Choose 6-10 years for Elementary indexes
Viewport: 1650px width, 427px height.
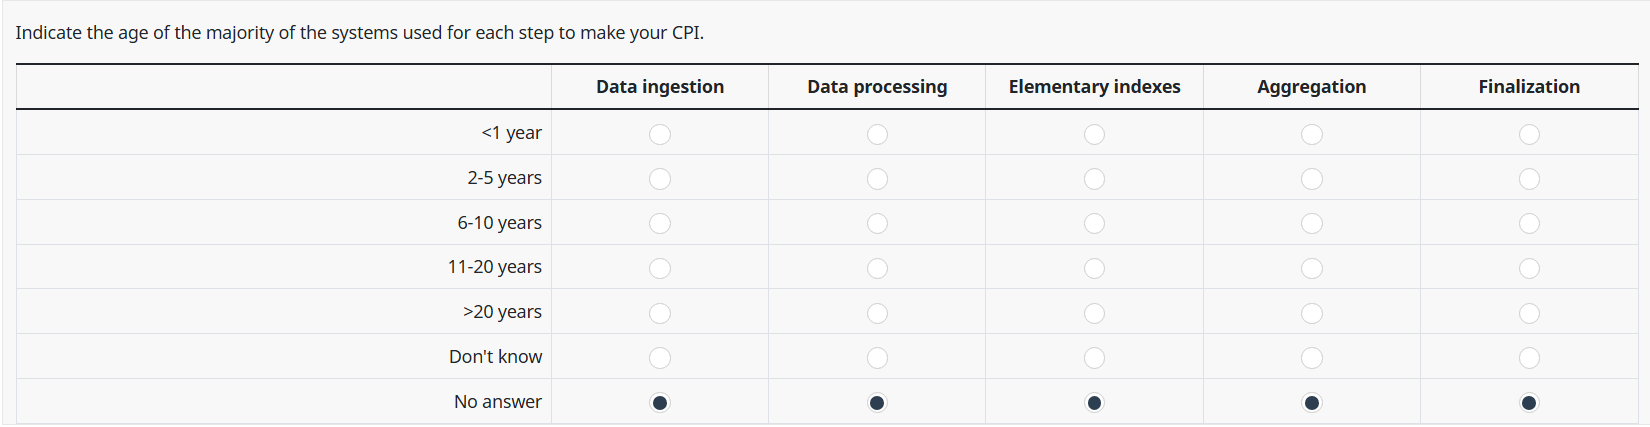(1095, 223)
